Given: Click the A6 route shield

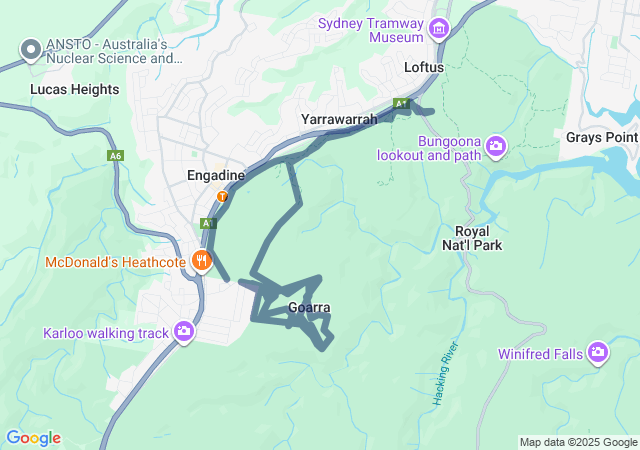Looking at the screenshot, I should coord(116,156).
